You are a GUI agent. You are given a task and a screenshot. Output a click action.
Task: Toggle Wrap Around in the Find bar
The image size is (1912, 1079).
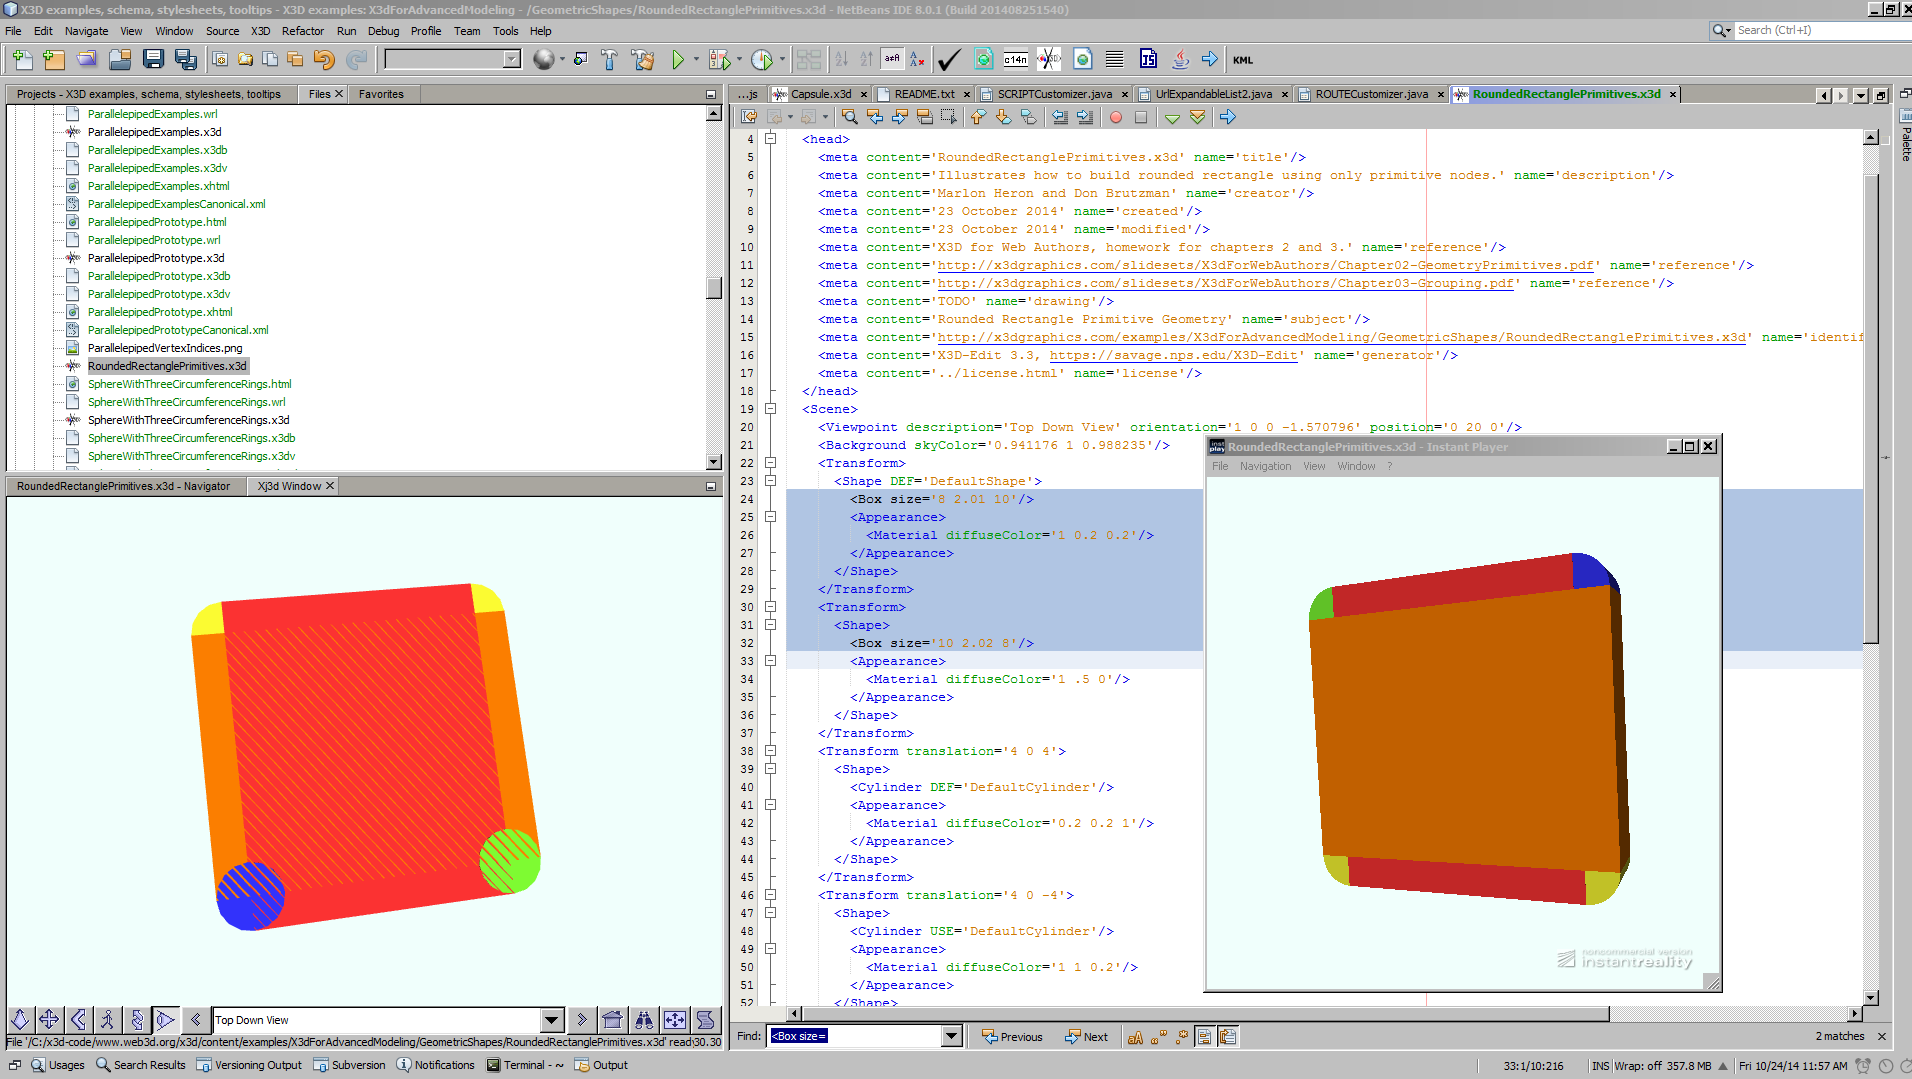(x=1227, y=1037)
